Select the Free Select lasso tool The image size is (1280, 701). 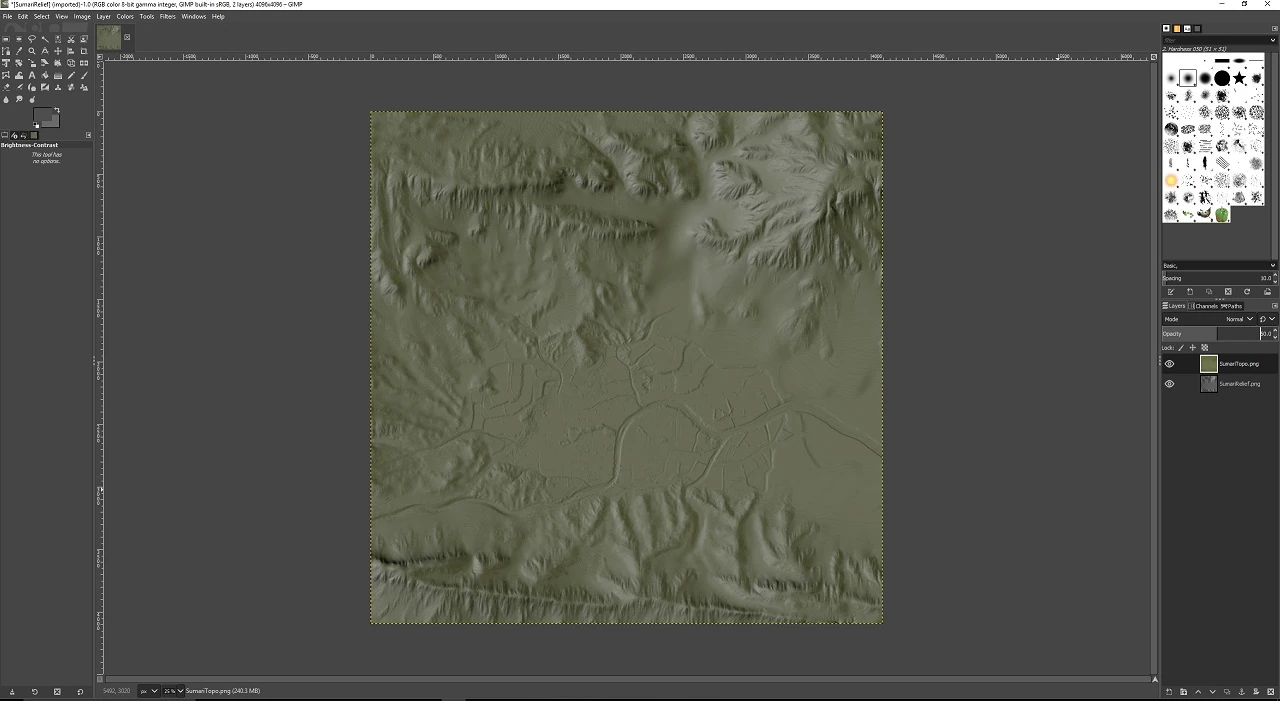tap(32, 39)
